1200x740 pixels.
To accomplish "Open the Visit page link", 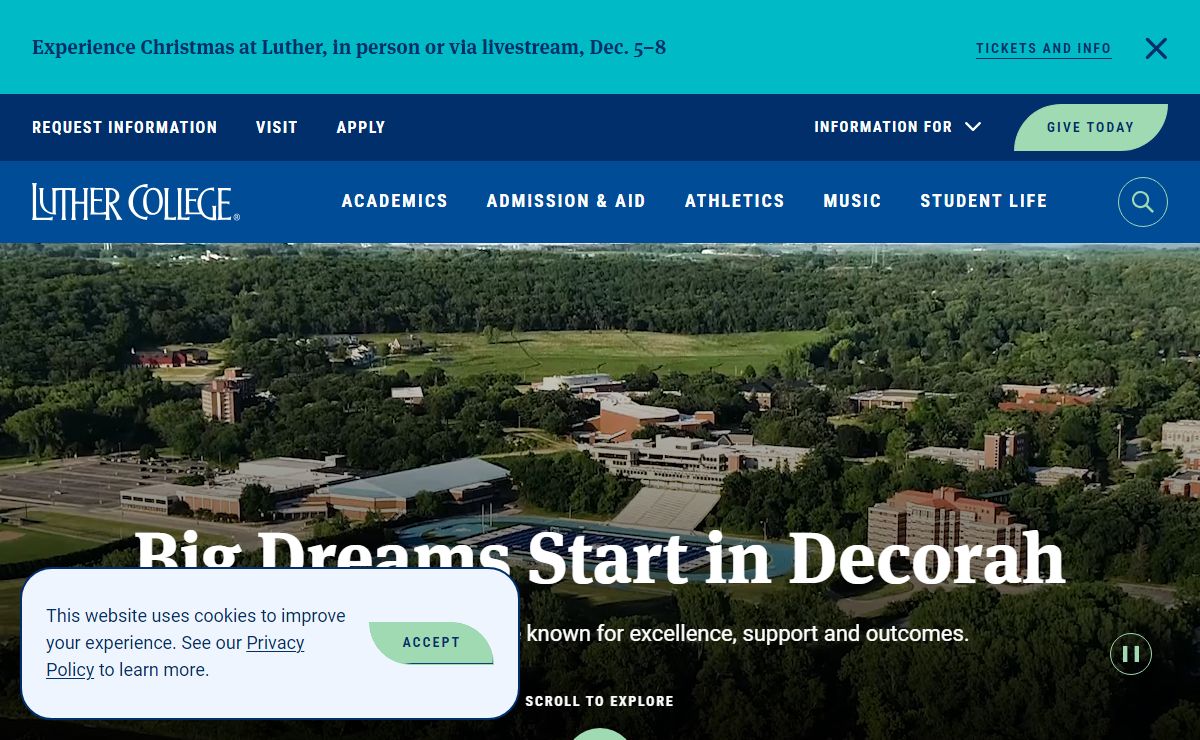I will point(277,127).
